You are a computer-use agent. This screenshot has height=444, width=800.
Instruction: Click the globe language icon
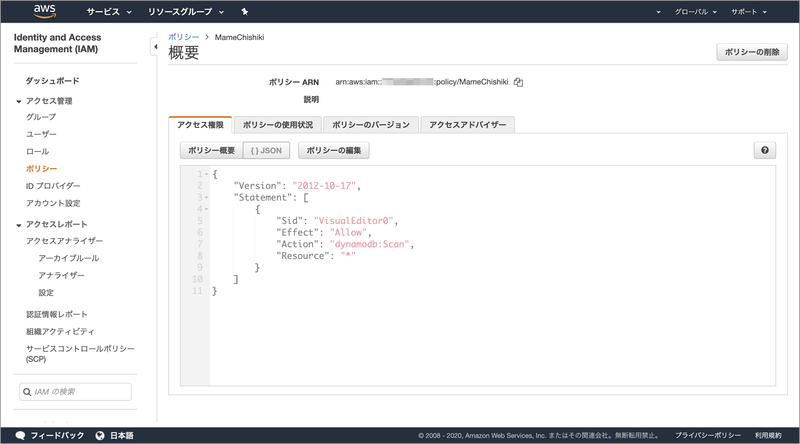(x=100, y=435)
